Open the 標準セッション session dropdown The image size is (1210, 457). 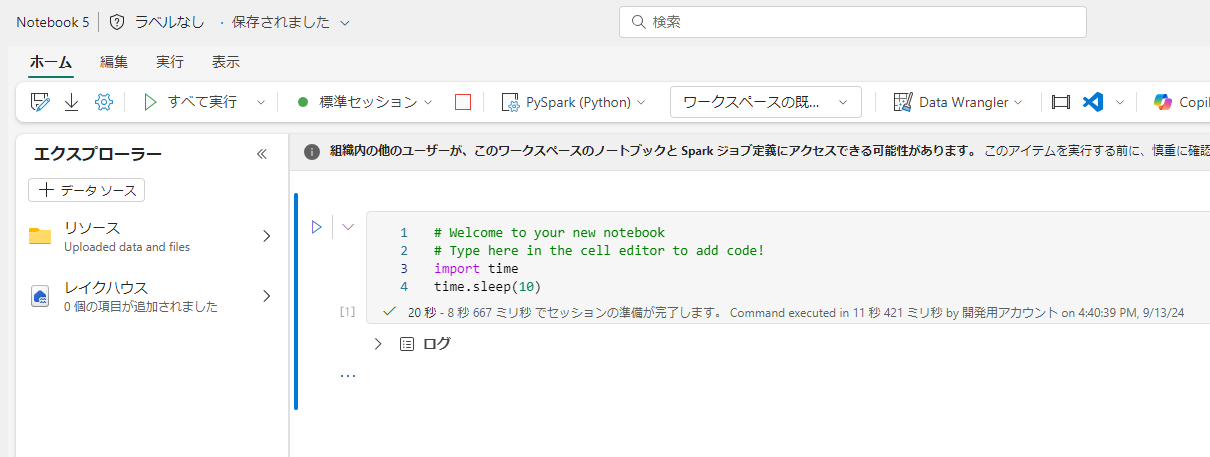365,102
